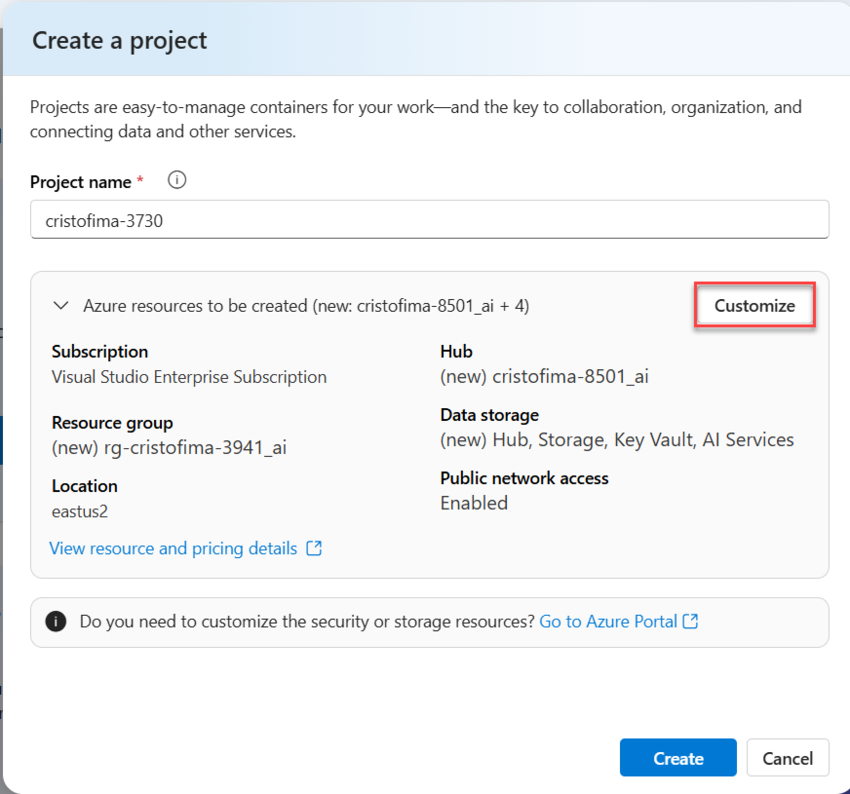Click the Project name text field
This screenshot has width=850, height=794.
coord(430,219)
